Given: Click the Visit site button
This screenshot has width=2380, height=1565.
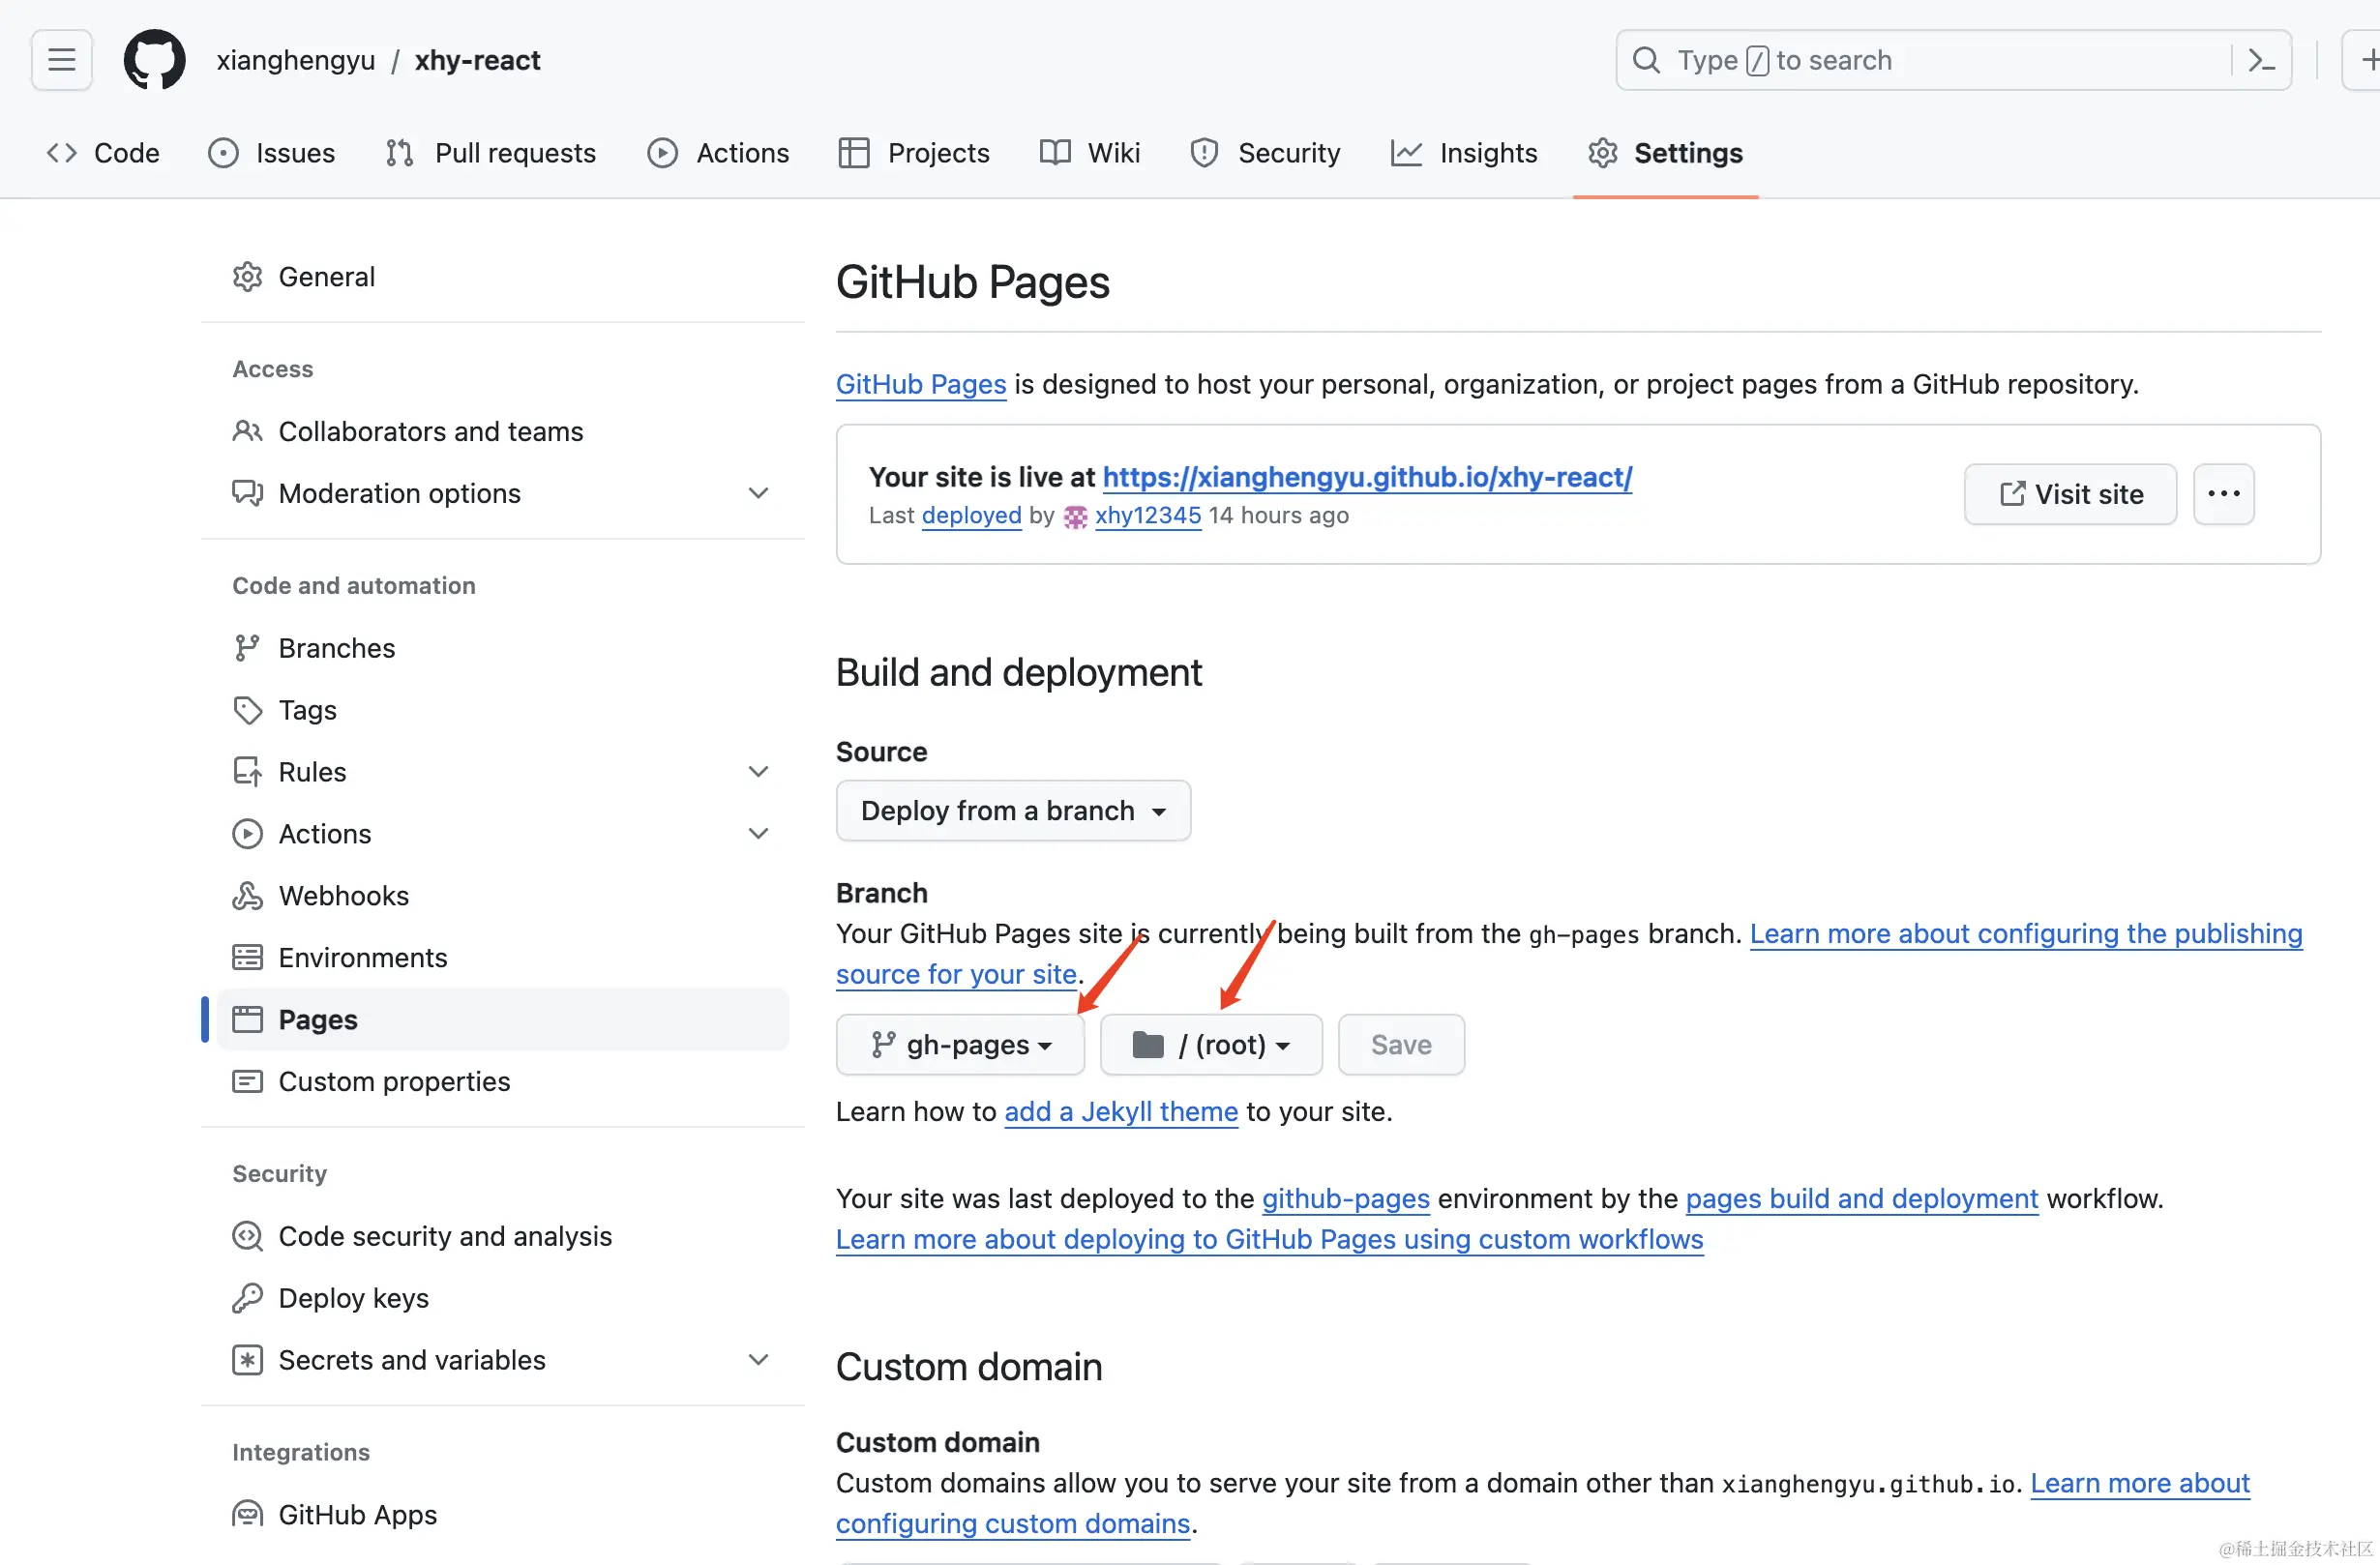Looking at the screenshot, I should click(x=2070, y=494).
